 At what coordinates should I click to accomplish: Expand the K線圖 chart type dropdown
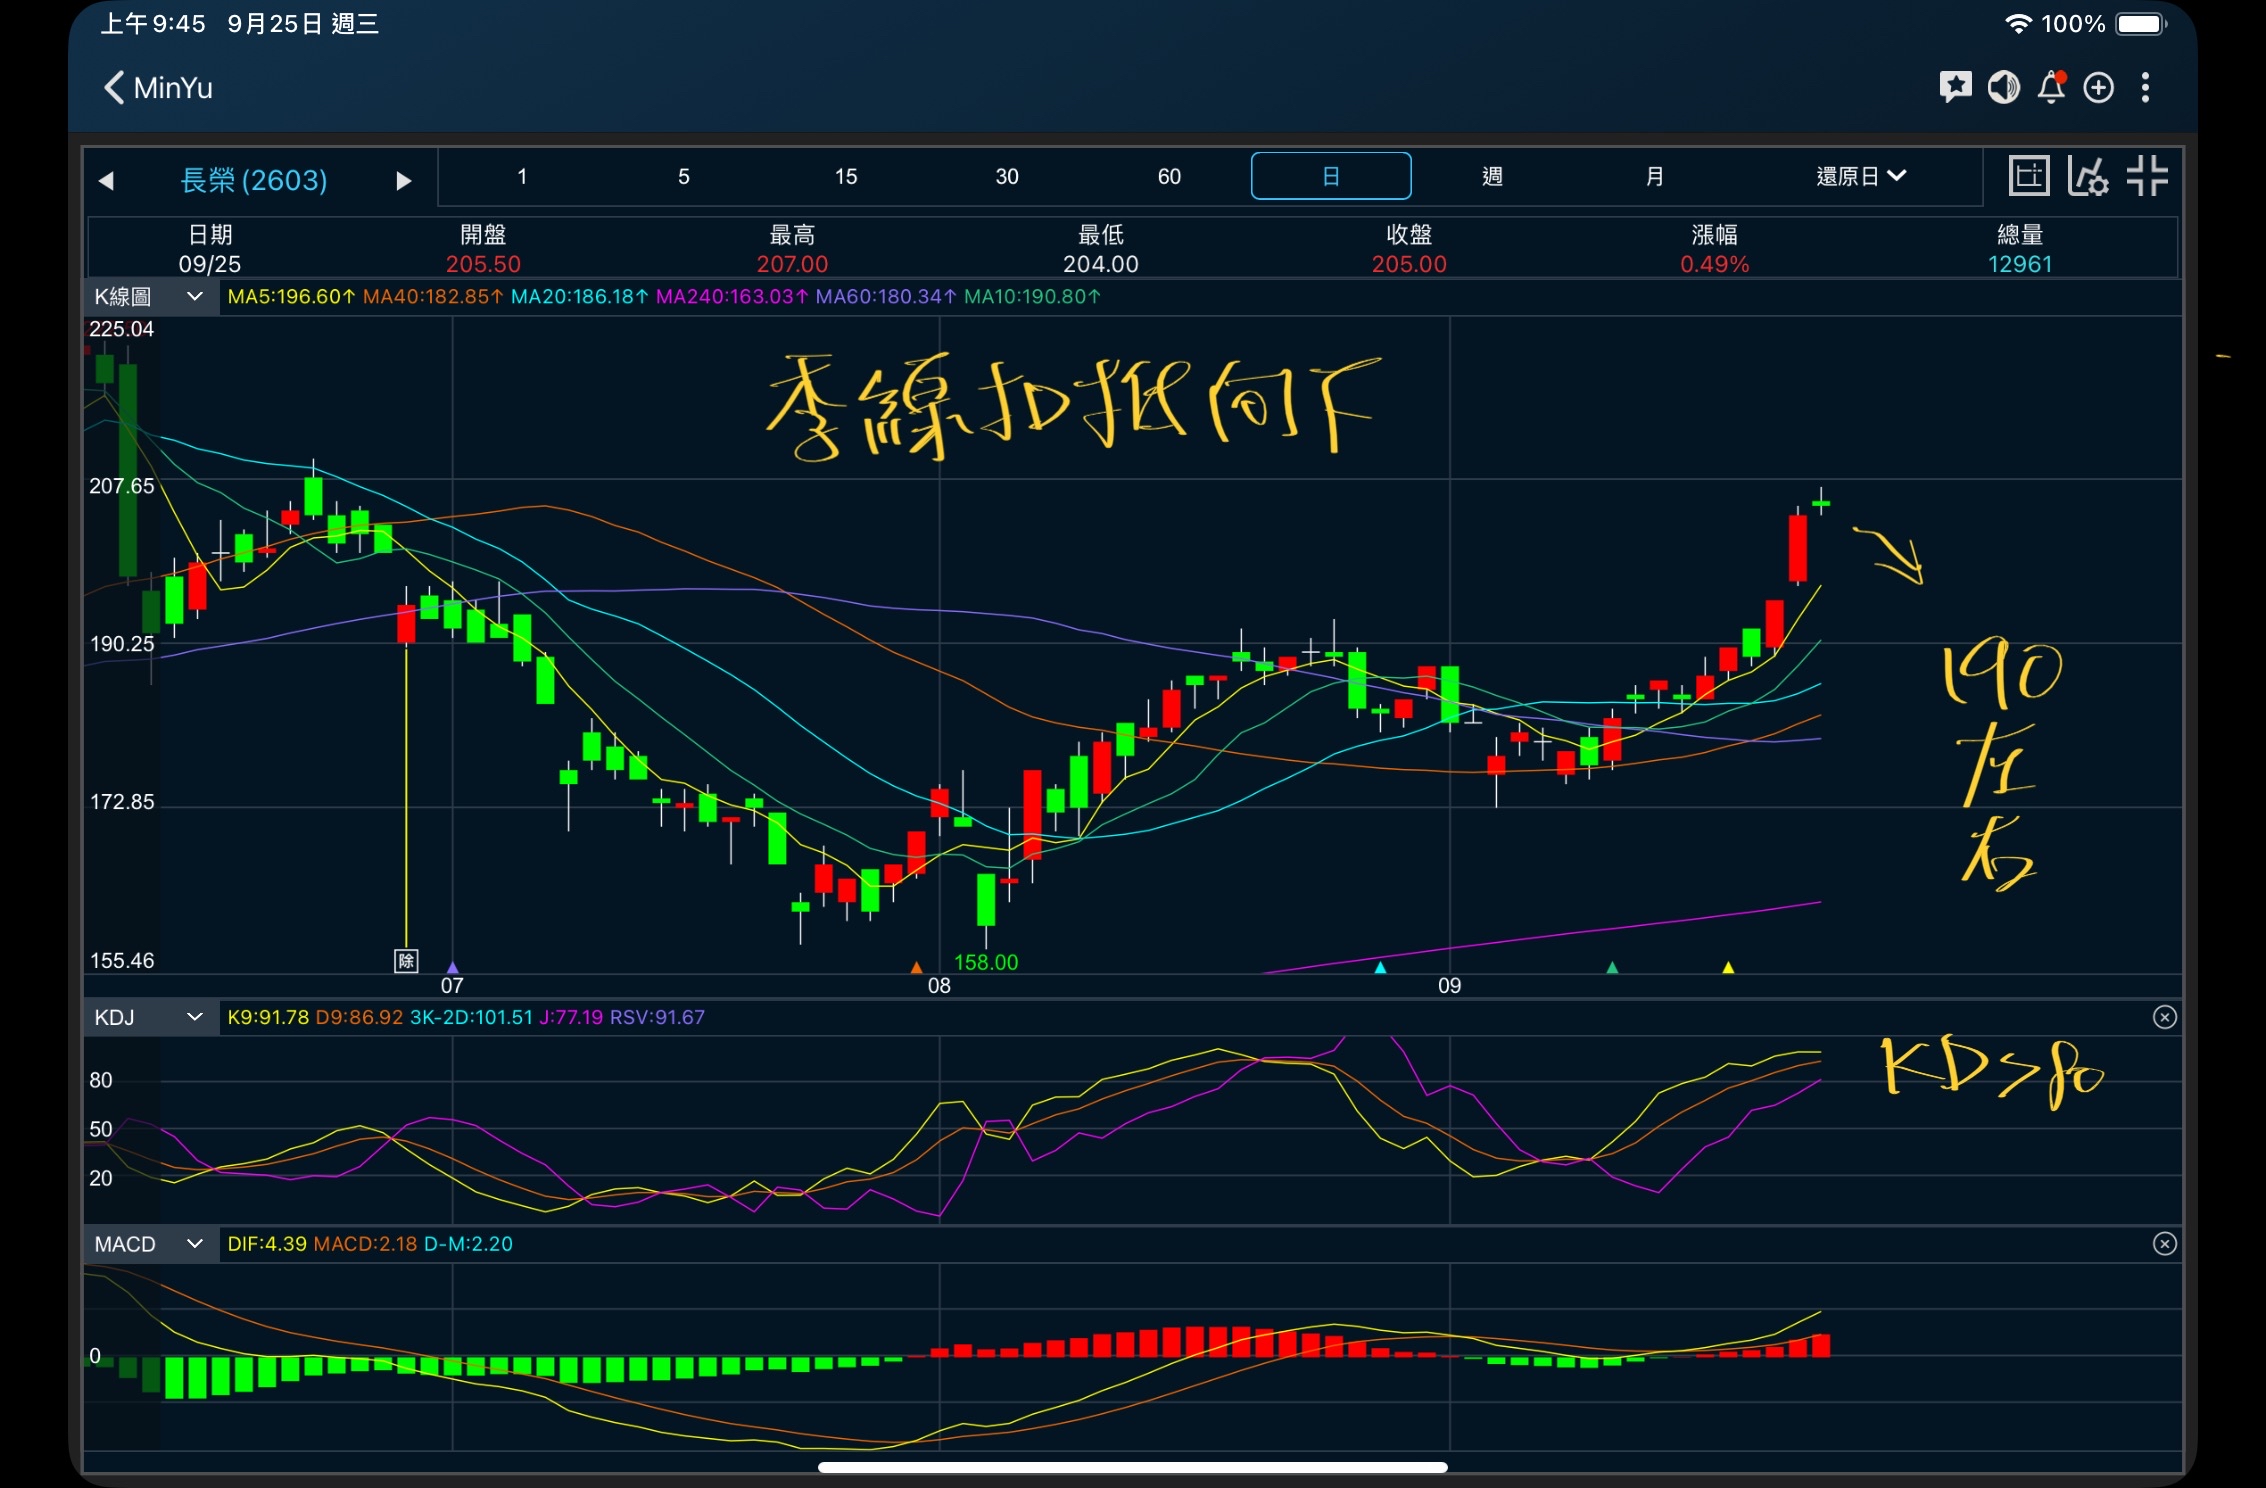pyautogui.click(x=150, y=297)
